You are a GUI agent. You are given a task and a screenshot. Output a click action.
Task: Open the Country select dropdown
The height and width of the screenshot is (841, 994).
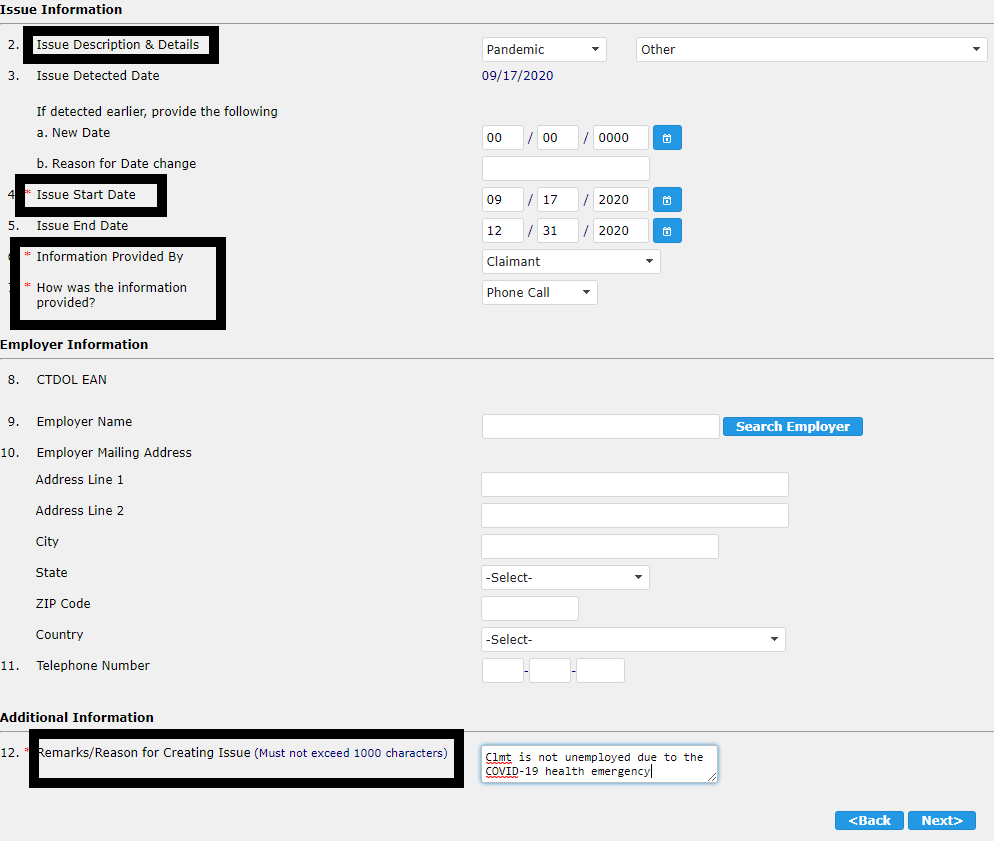(x=633, y=640)
